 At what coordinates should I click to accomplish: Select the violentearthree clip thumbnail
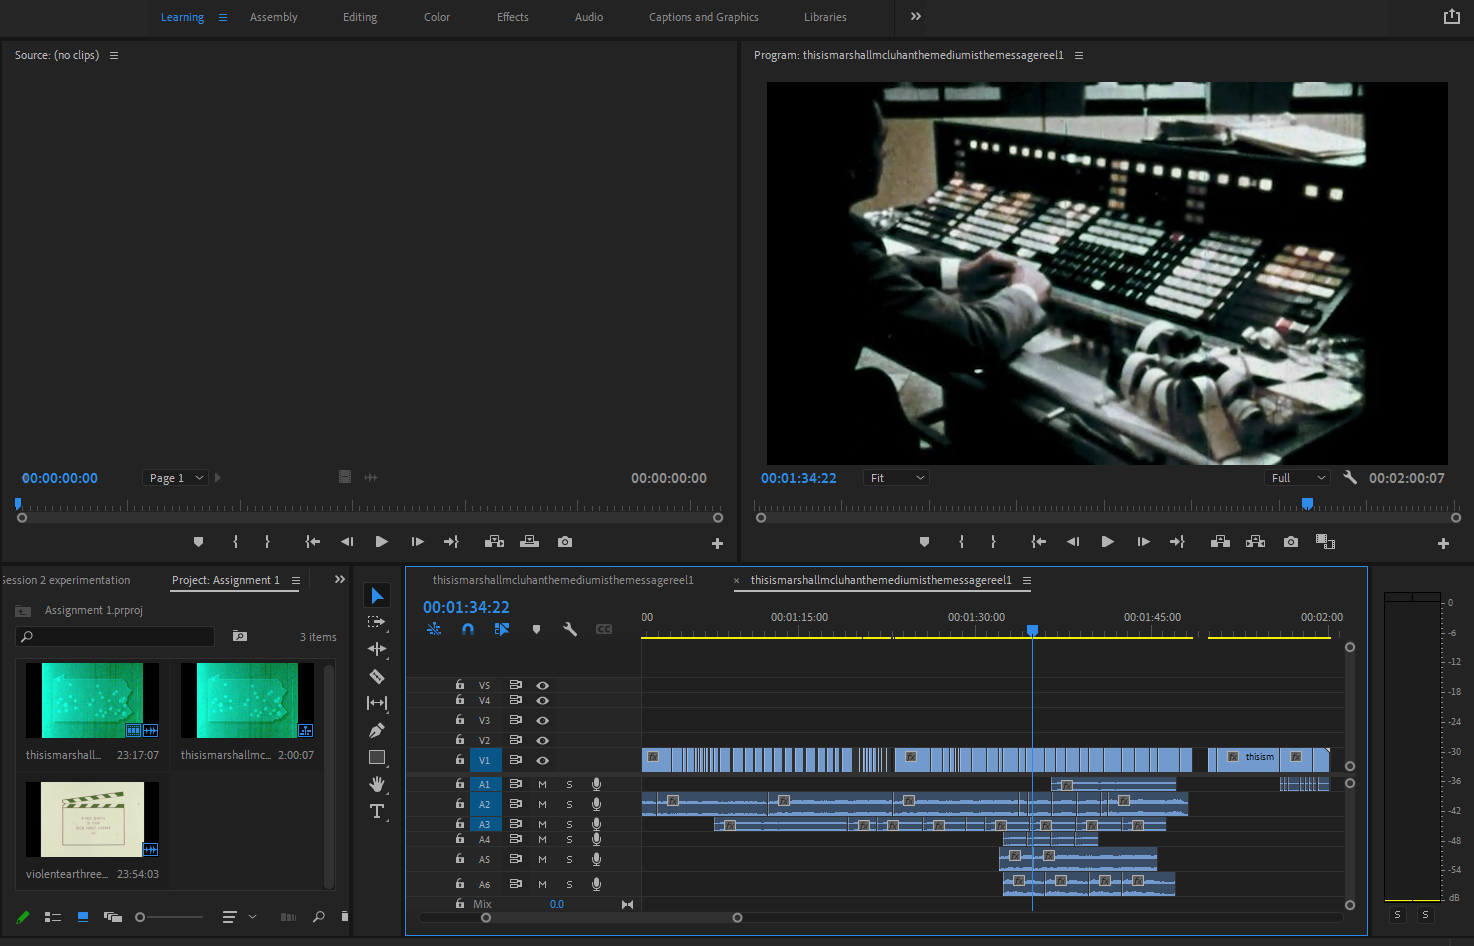[92, 820]
